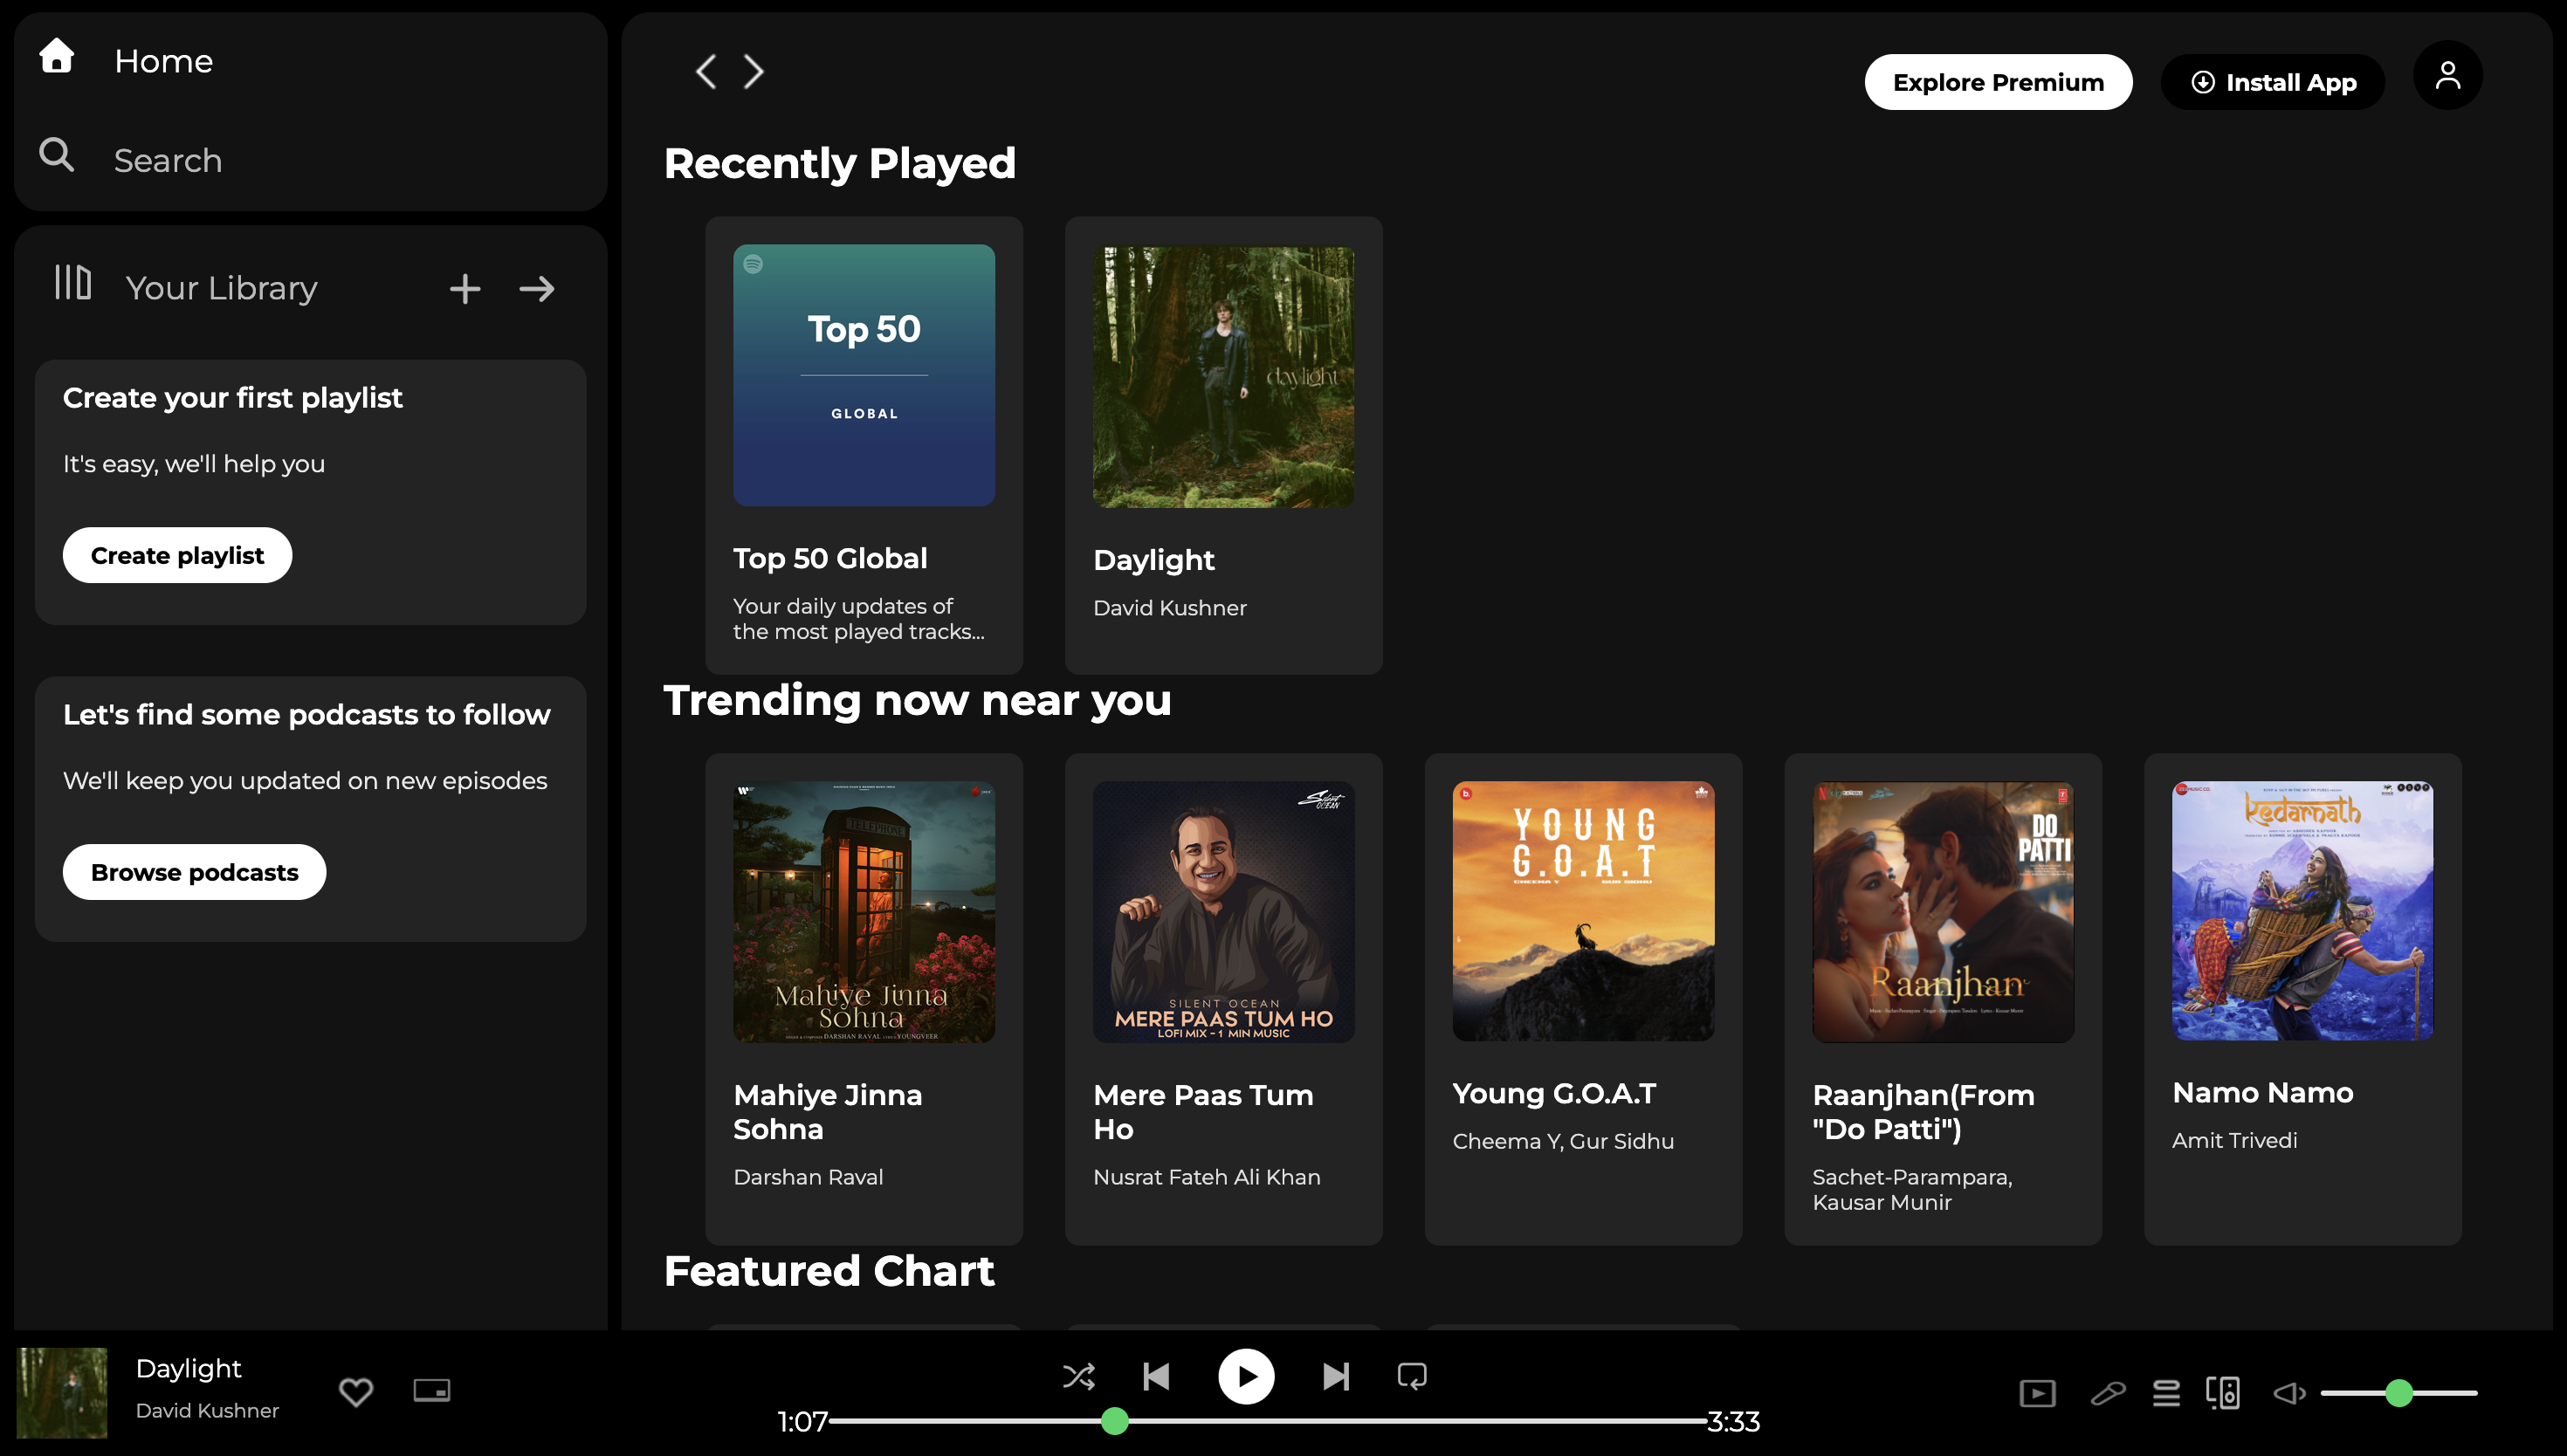Add new playlist with plus icon
The image size is (2567, 1456).
465,289
